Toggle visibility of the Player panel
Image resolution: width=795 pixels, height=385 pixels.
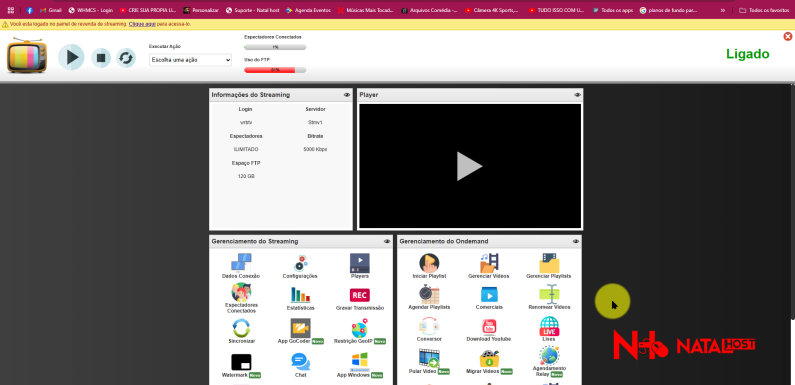(577, 95)
